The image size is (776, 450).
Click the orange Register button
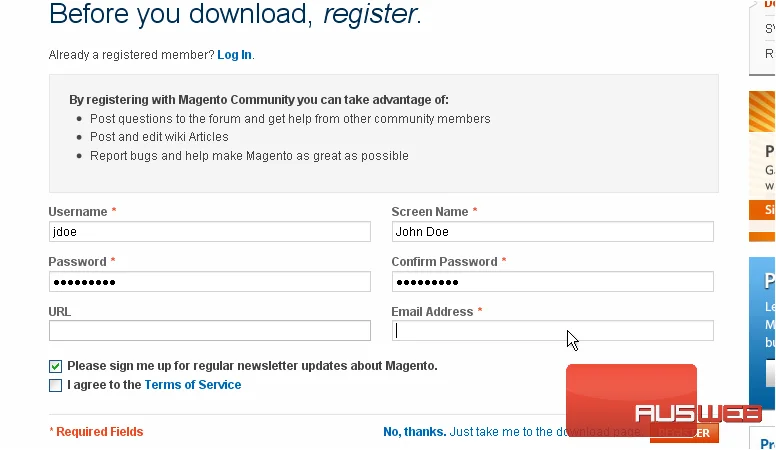[x=684, y=433]
